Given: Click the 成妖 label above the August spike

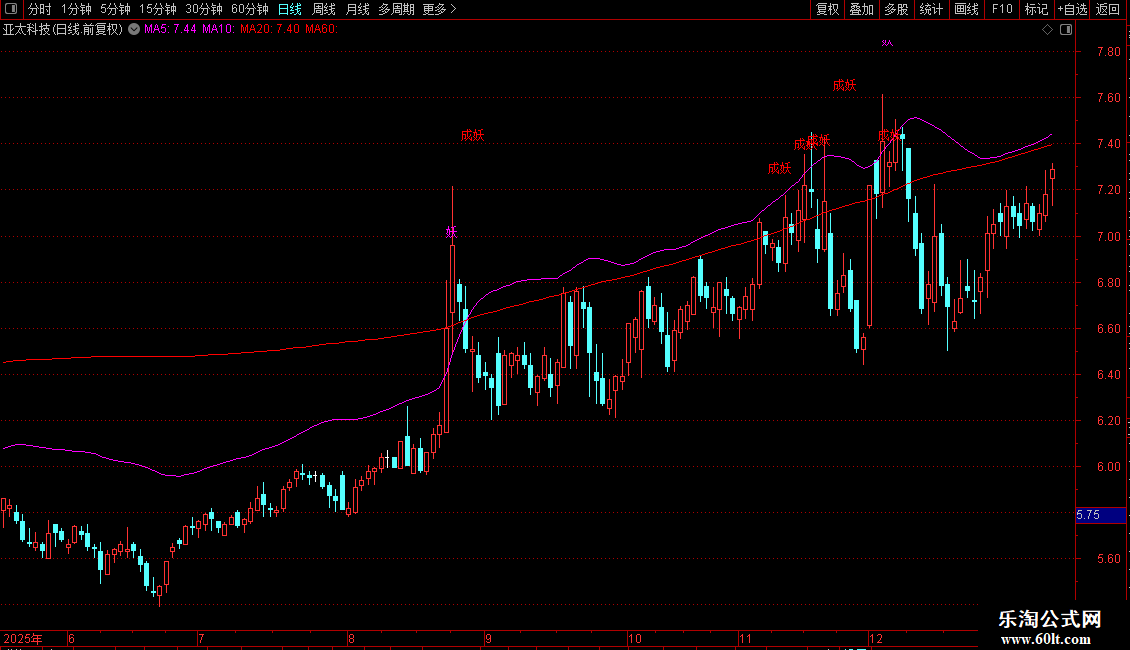Looking at the screenshot, I should tap(473, 135).
